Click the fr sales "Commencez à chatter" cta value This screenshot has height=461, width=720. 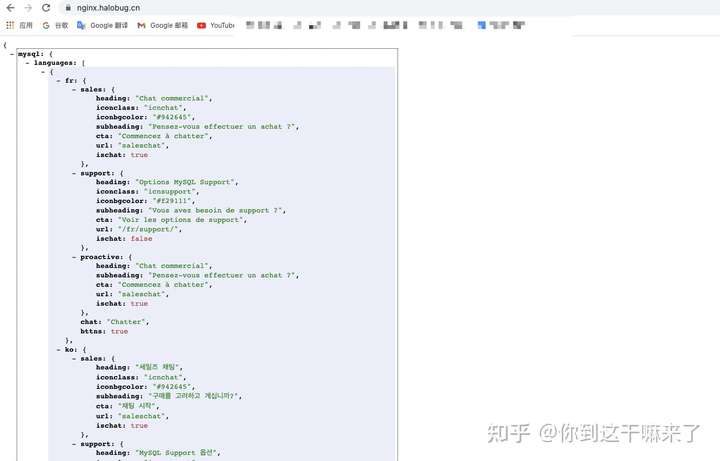click(x=164, y=136)
